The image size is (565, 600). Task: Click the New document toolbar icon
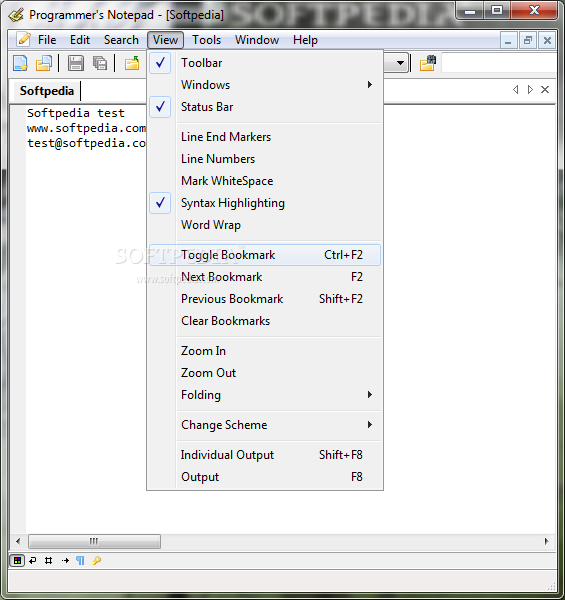[20, 63]
